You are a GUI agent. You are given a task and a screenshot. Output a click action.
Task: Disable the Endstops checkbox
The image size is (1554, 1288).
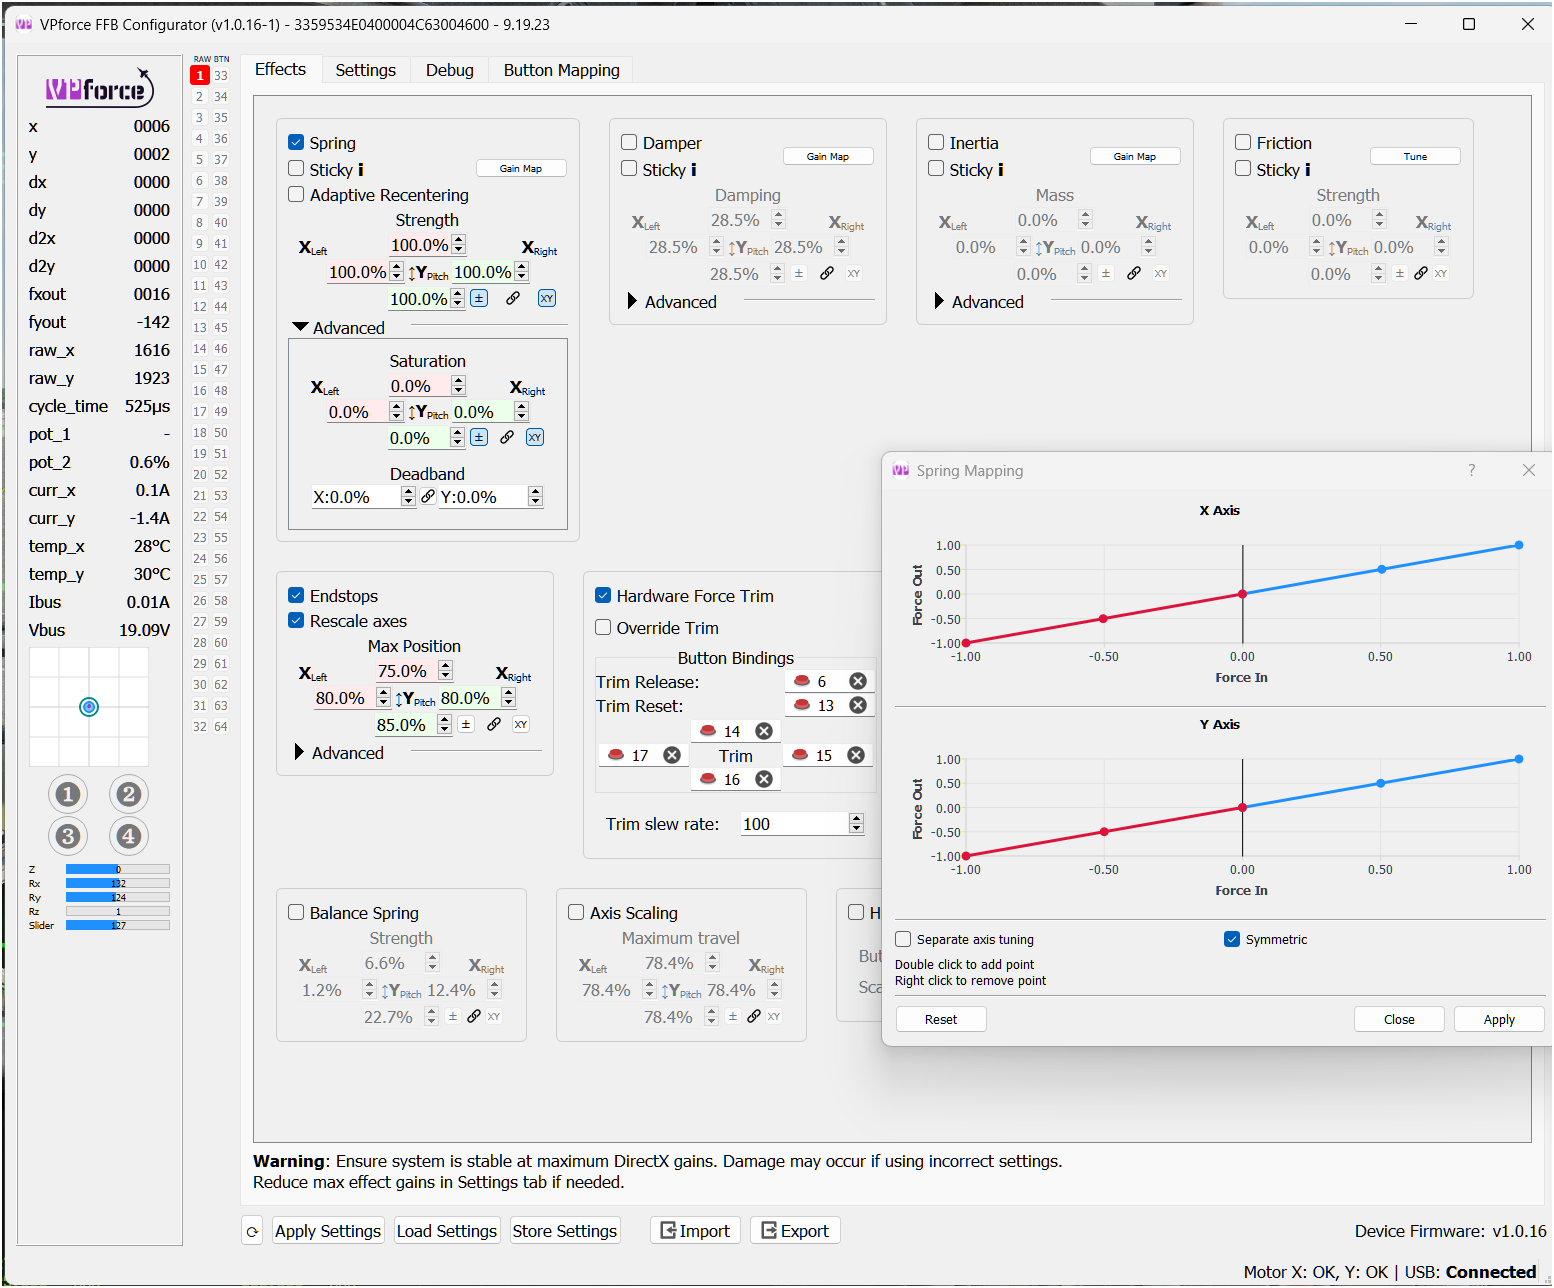(x=296, y=595)
